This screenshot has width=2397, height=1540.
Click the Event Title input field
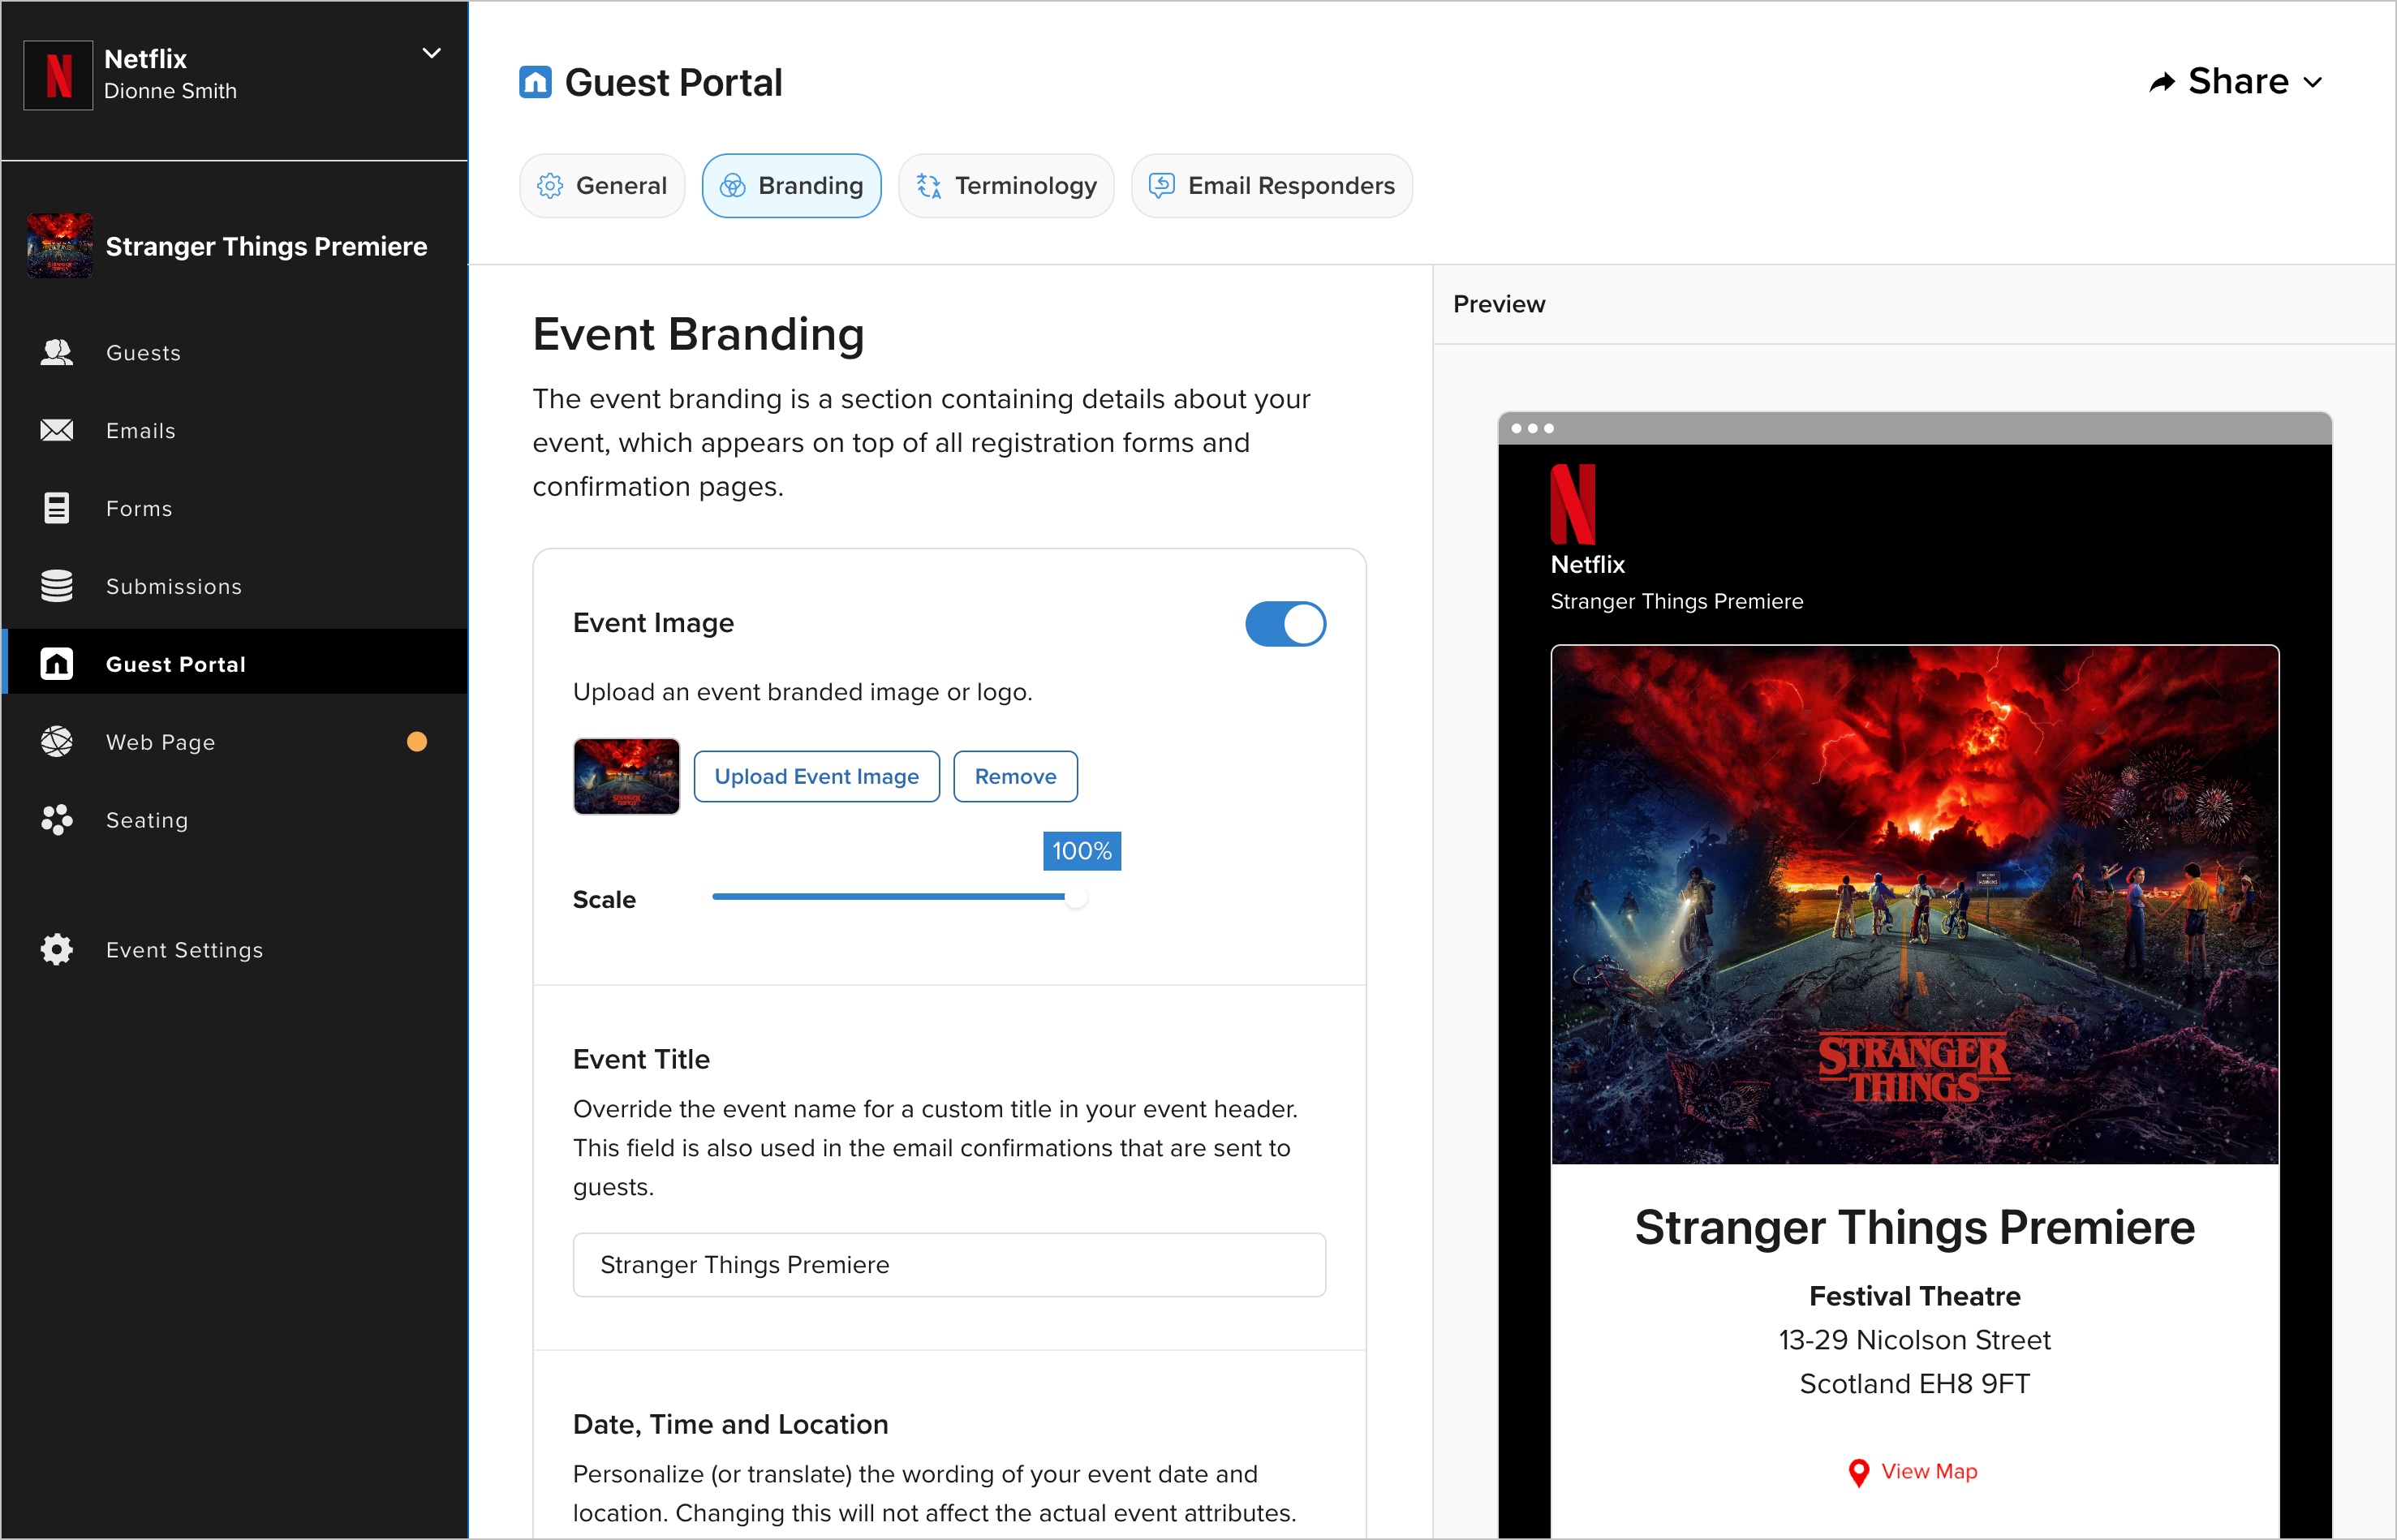949,1265
